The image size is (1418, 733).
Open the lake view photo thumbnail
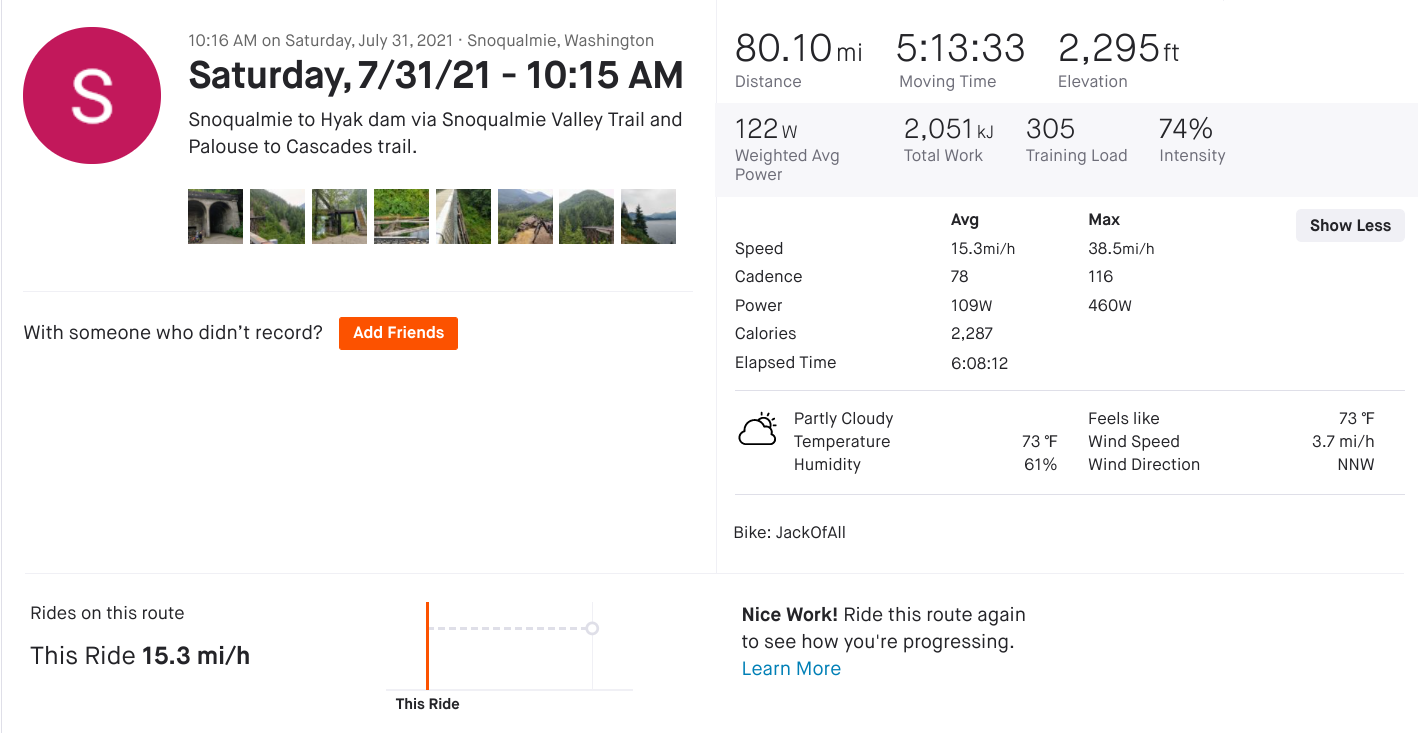[x=648, y=216]
